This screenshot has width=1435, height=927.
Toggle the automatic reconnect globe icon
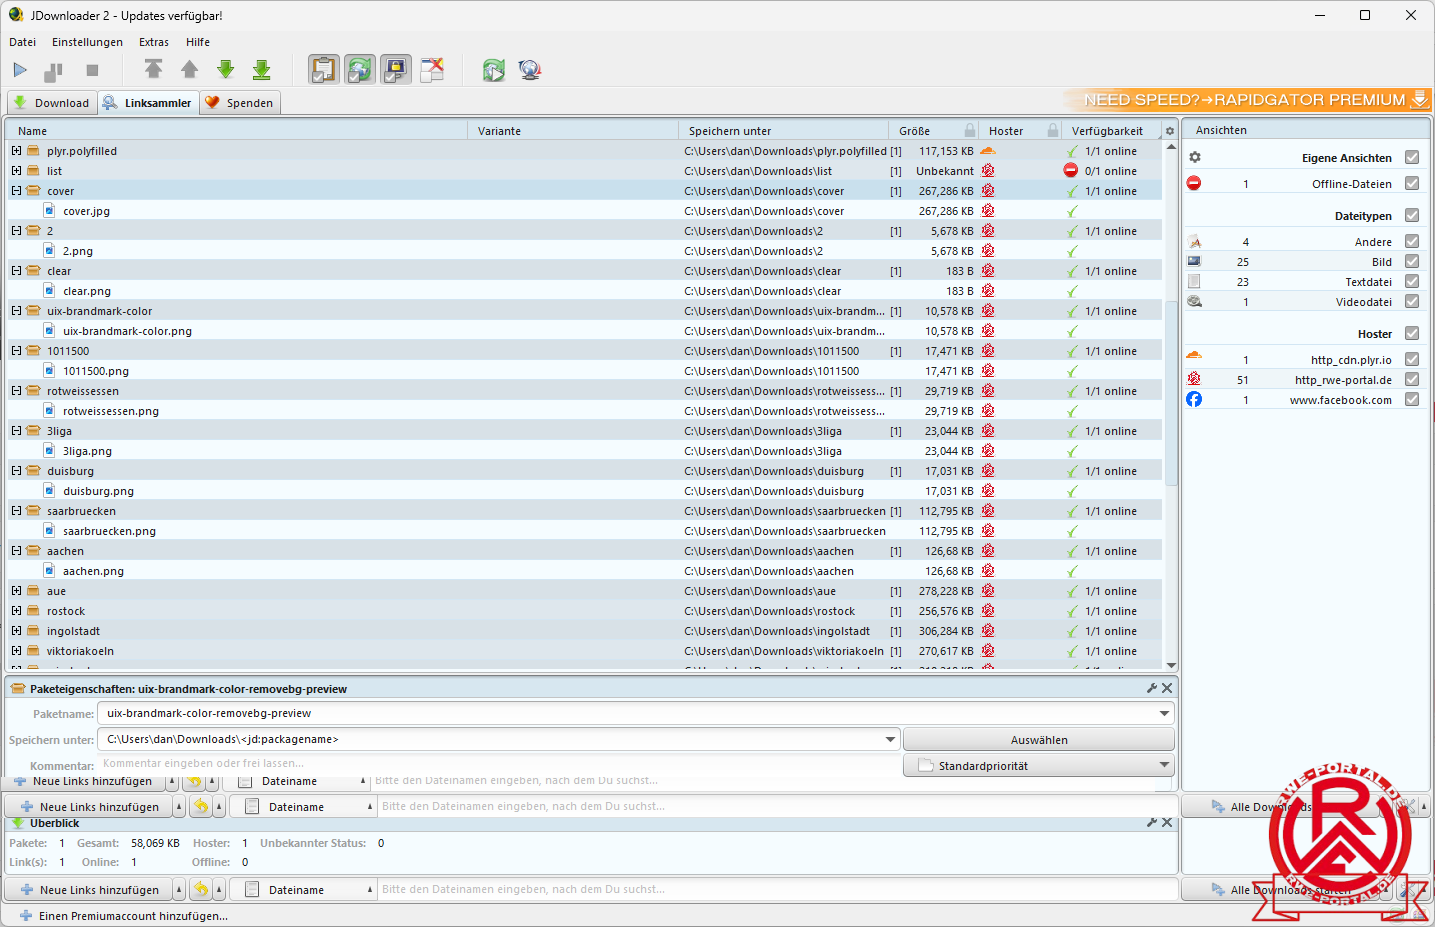pyautogui.click(x=359, y=70)
